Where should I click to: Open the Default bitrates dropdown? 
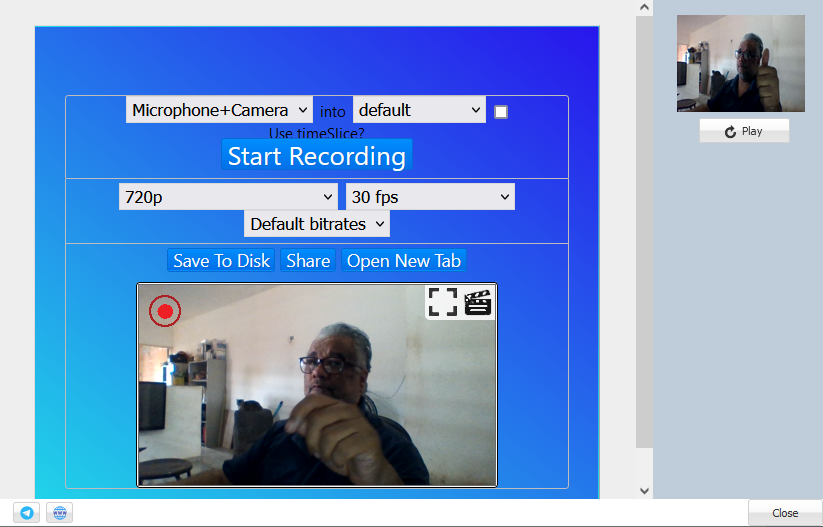(x=317, y=224)
